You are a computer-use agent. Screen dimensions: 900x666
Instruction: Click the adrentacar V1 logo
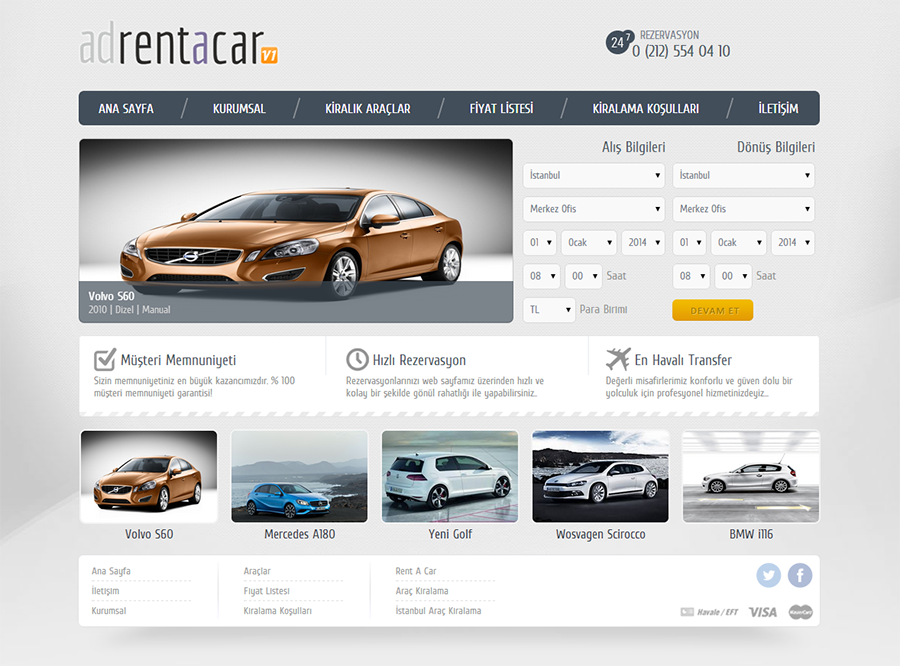[179, 43]
